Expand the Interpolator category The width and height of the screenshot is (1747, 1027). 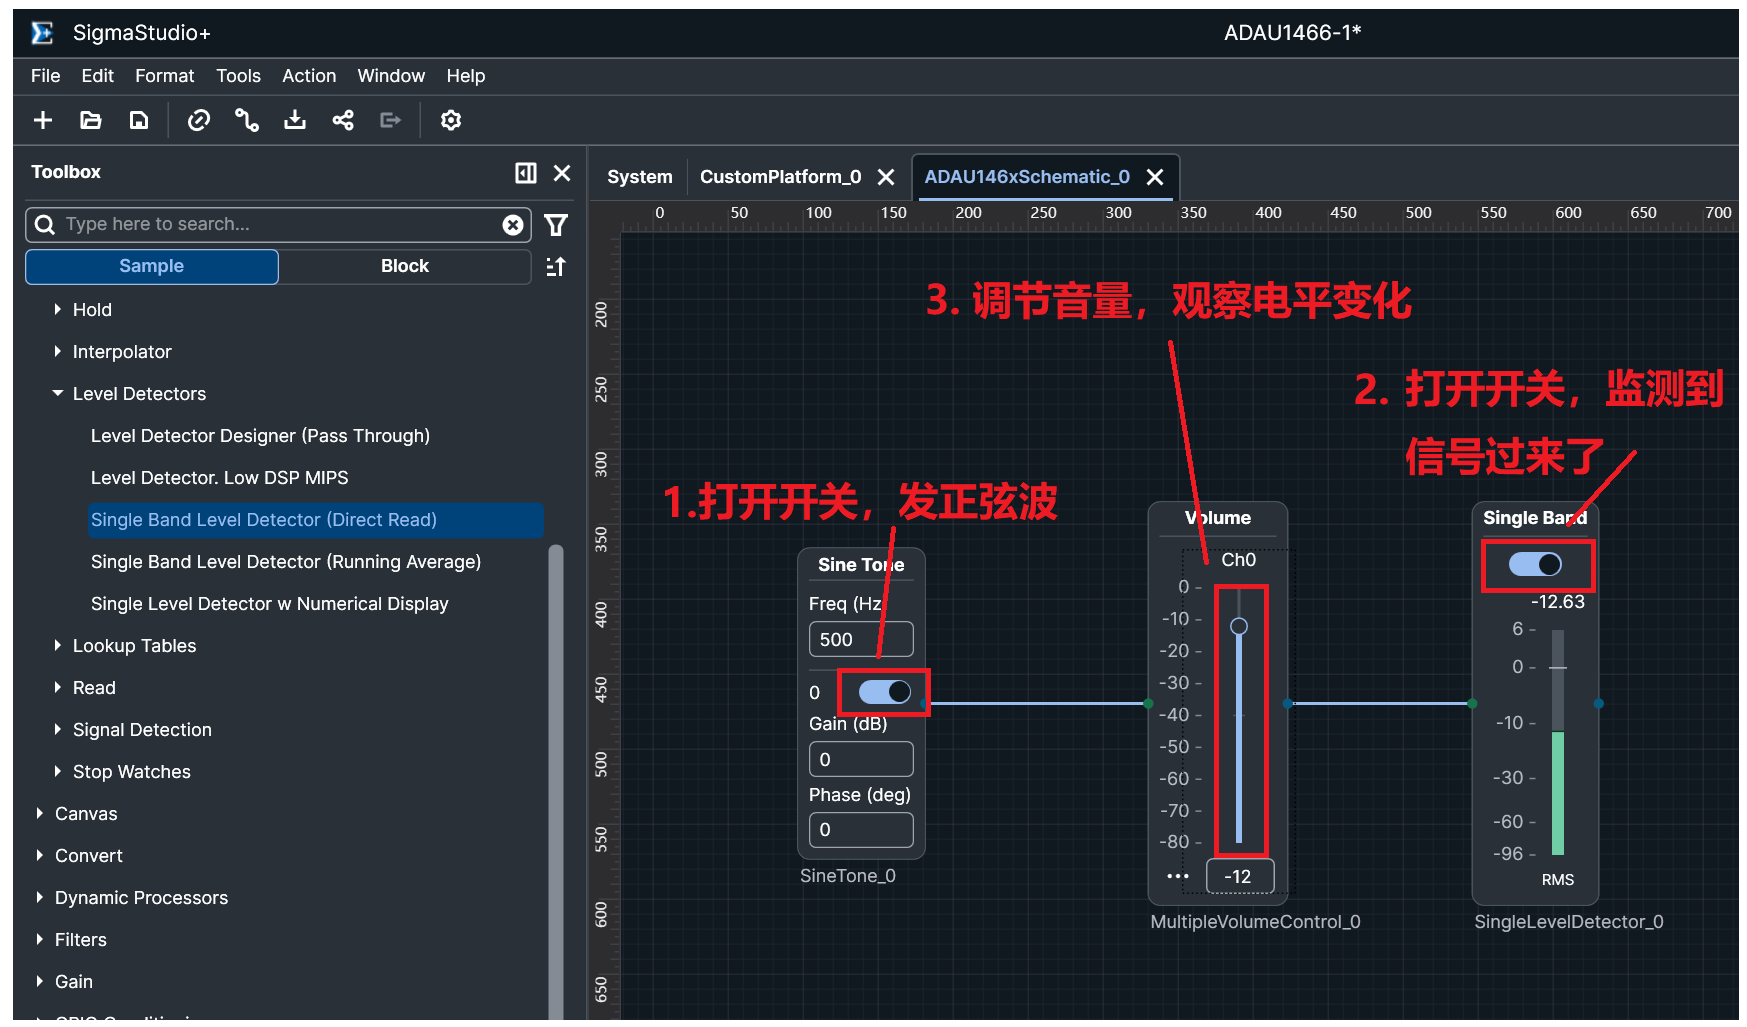click(57, 352)
